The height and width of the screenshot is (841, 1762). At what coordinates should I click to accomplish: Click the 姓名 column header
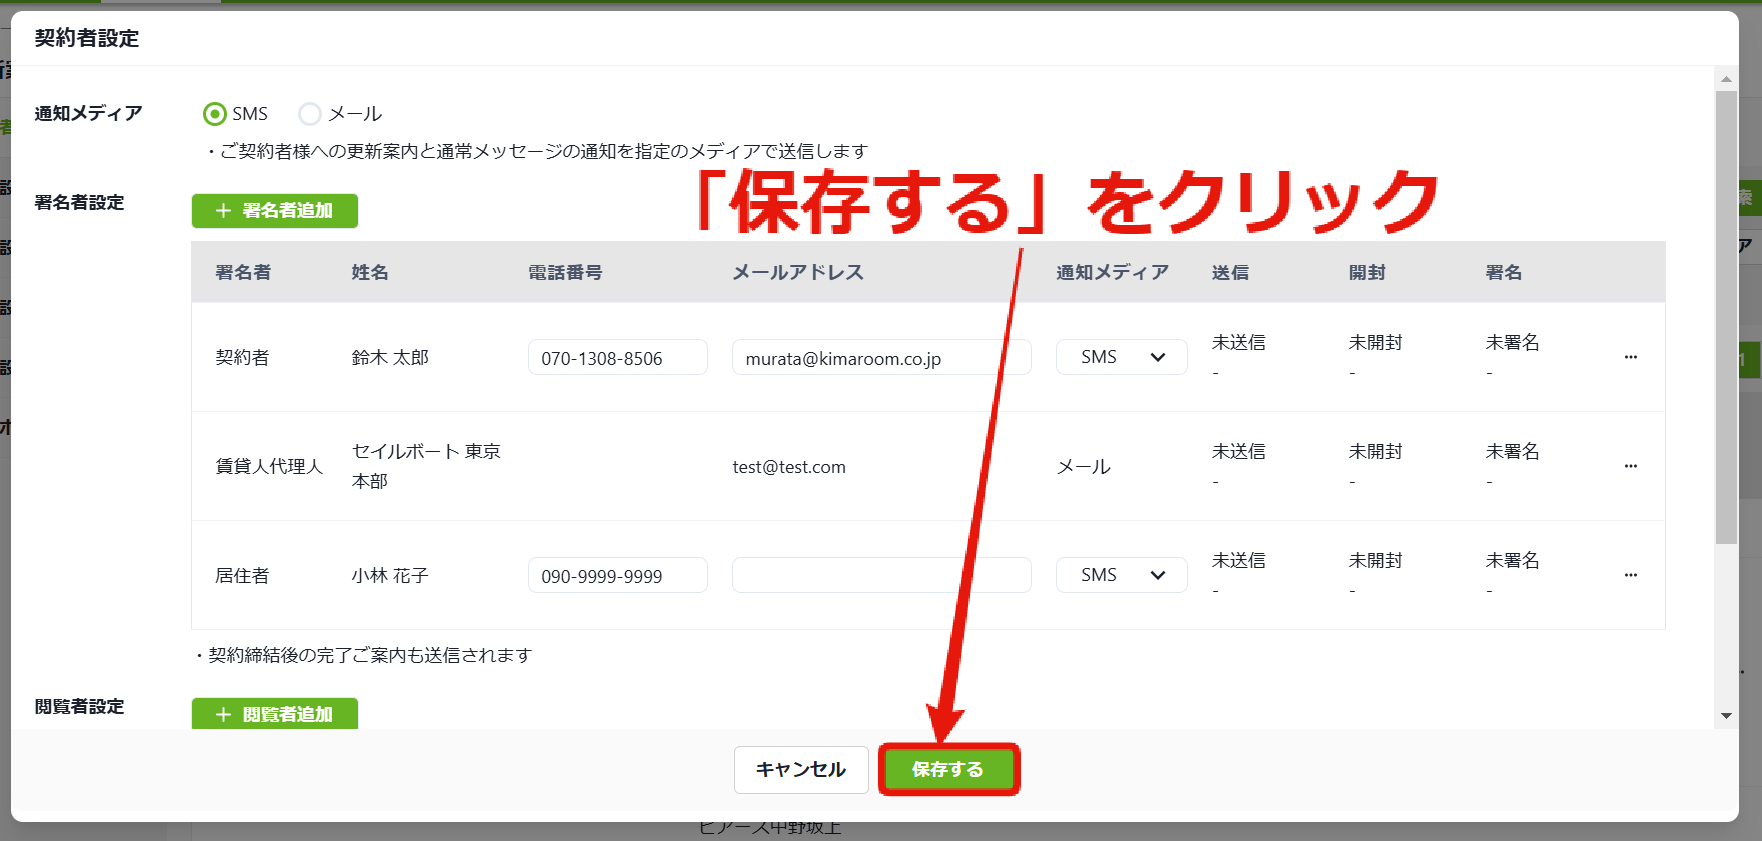pos(370,272)
